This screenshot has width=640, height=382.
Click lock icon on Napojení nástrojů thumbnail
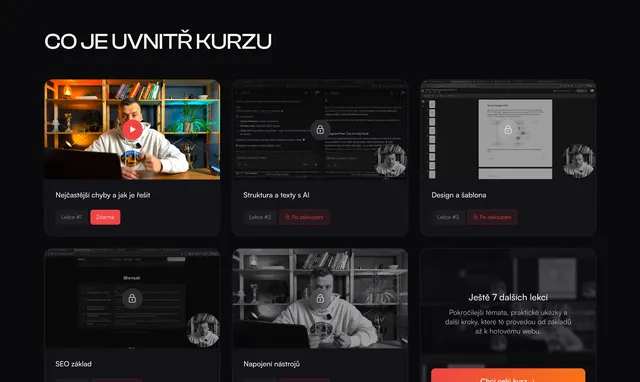[x=320, y=299]
